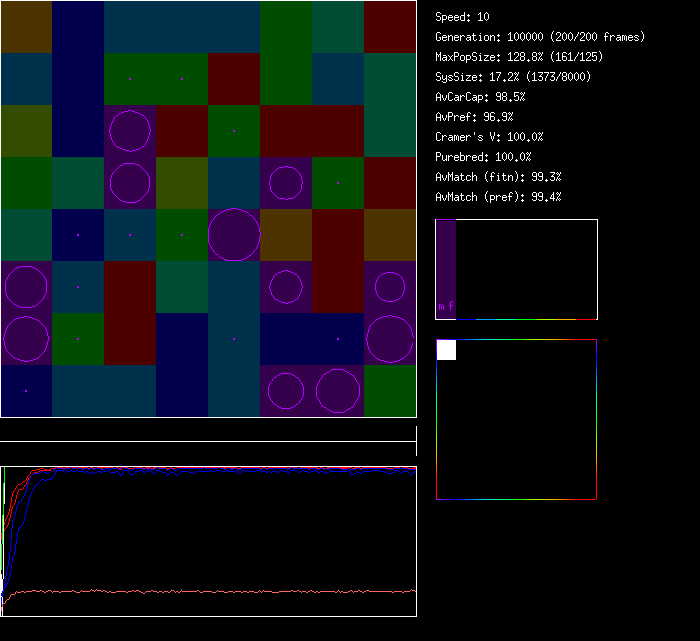
Task: Click the AvMatch (fitn) 99.3% line
Action: click(x=498, y=177)
